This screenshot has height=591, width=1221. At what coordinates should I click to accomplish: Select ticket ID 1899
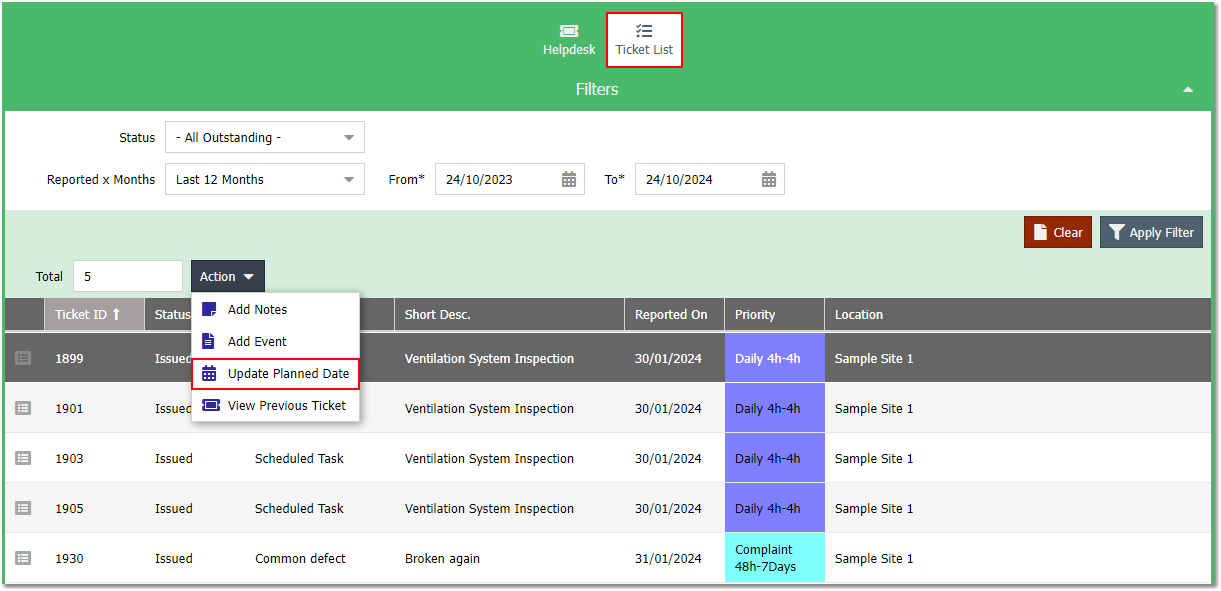coord(69,358)
